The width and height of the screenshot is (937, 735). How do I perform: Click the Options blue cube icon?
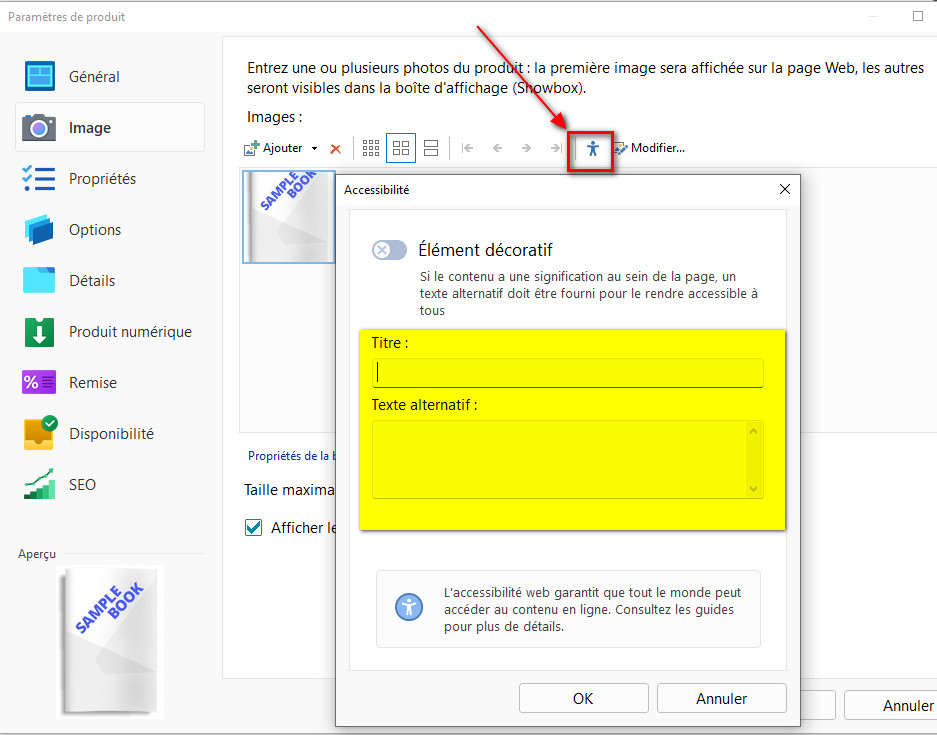(39, 229)
